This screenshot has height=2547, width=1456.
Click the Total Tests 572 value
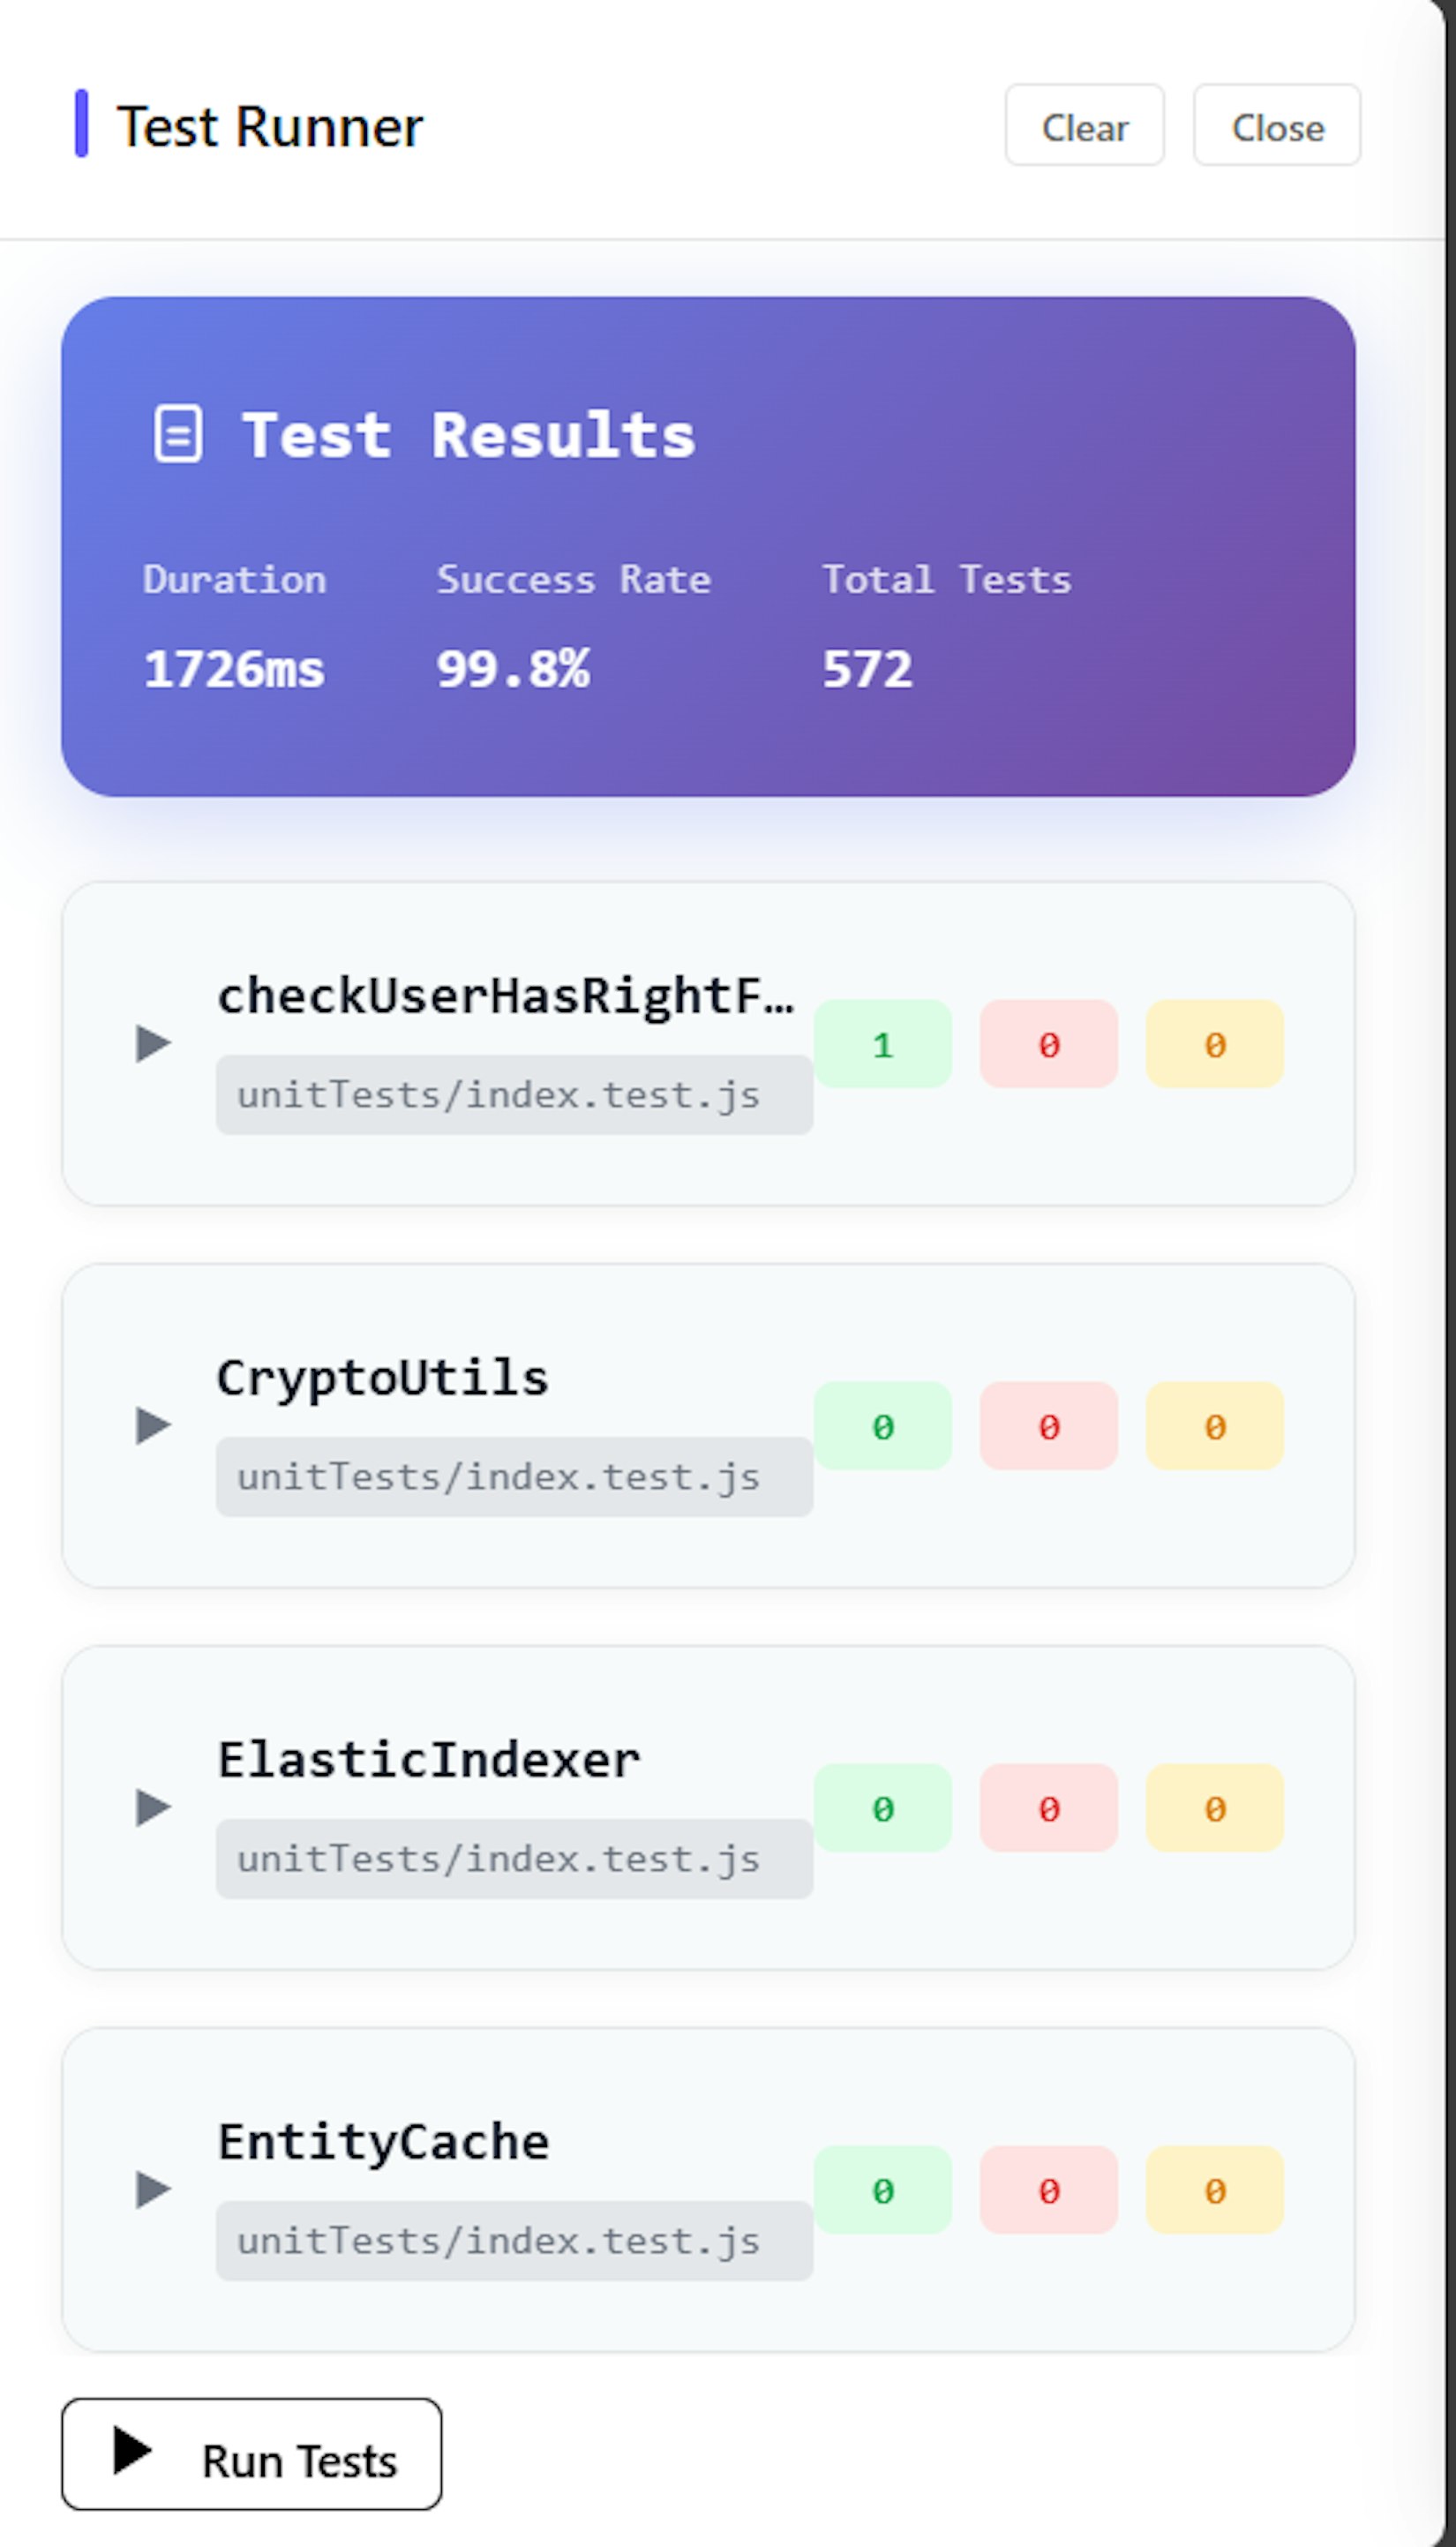867,669
